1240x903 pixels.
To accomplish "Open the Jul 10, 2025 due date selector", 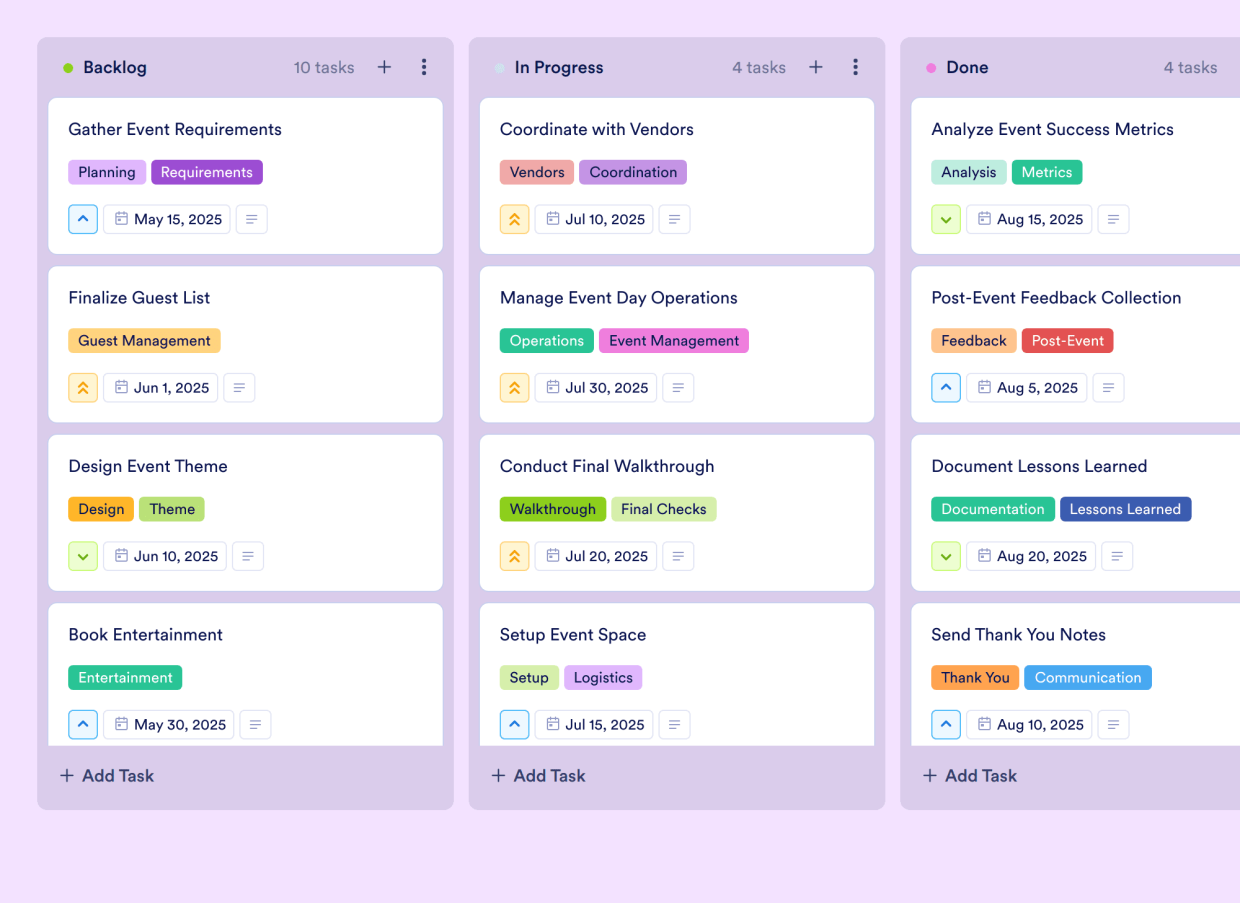I will pyautogui.click(x=594, y=219).
